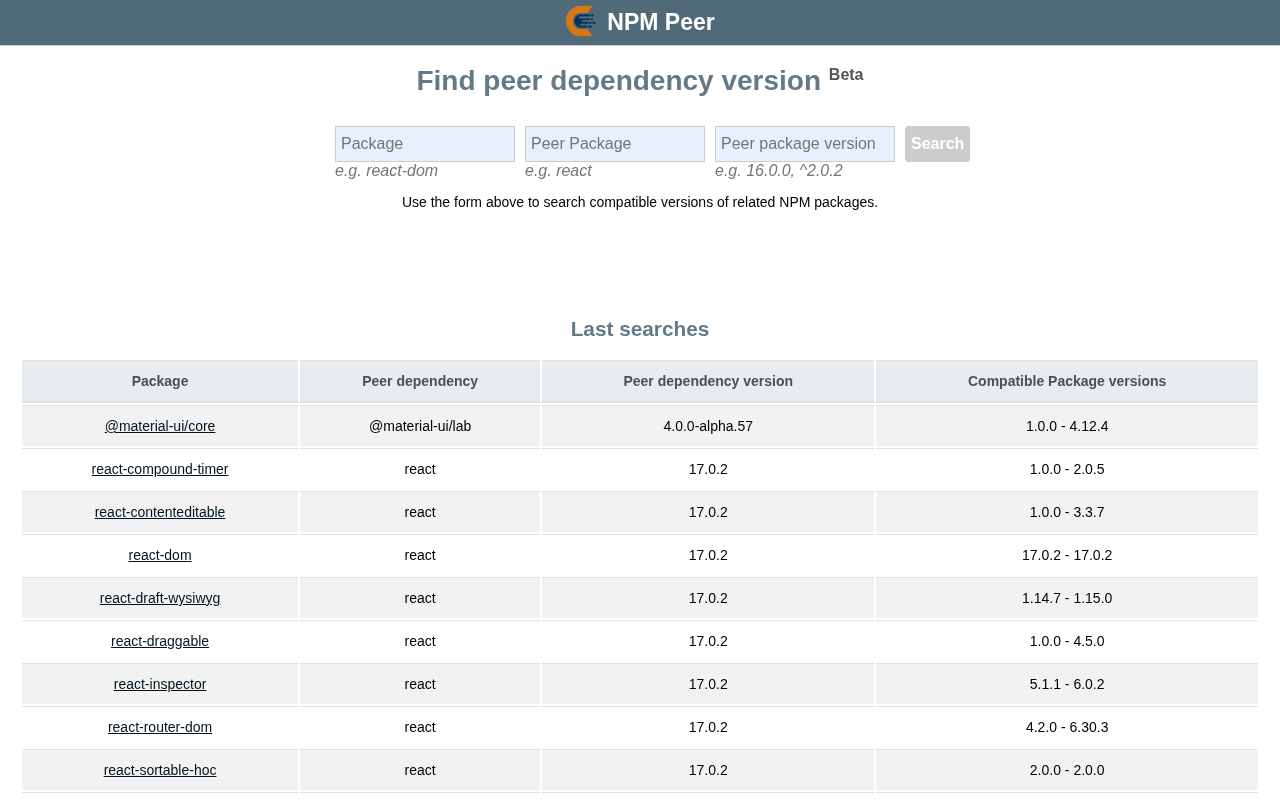Screen dimensions: 1280x800
Task: Open the react-compound-timer link
Action: pos(160,469)
